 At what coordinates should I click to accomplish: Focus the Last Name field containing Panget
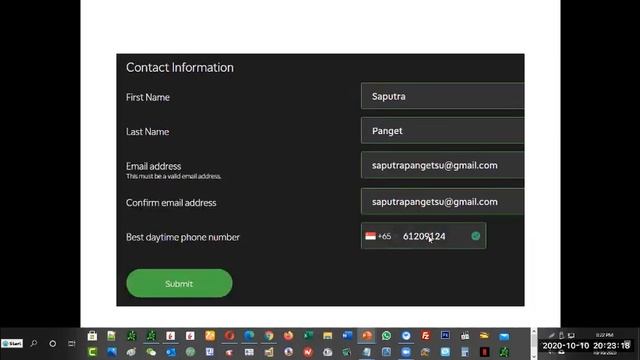click(x=442, y=131)
